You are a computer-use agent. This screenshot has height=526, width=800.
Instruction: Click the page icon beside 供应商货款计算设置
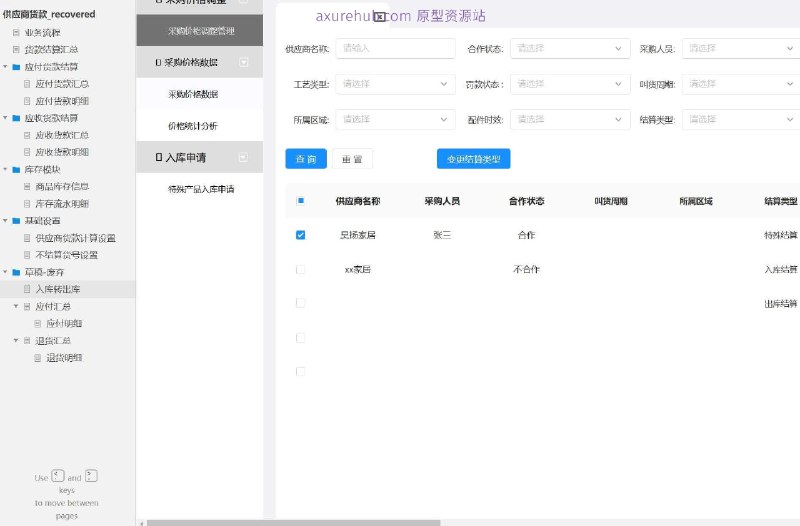tap(27, 238)
